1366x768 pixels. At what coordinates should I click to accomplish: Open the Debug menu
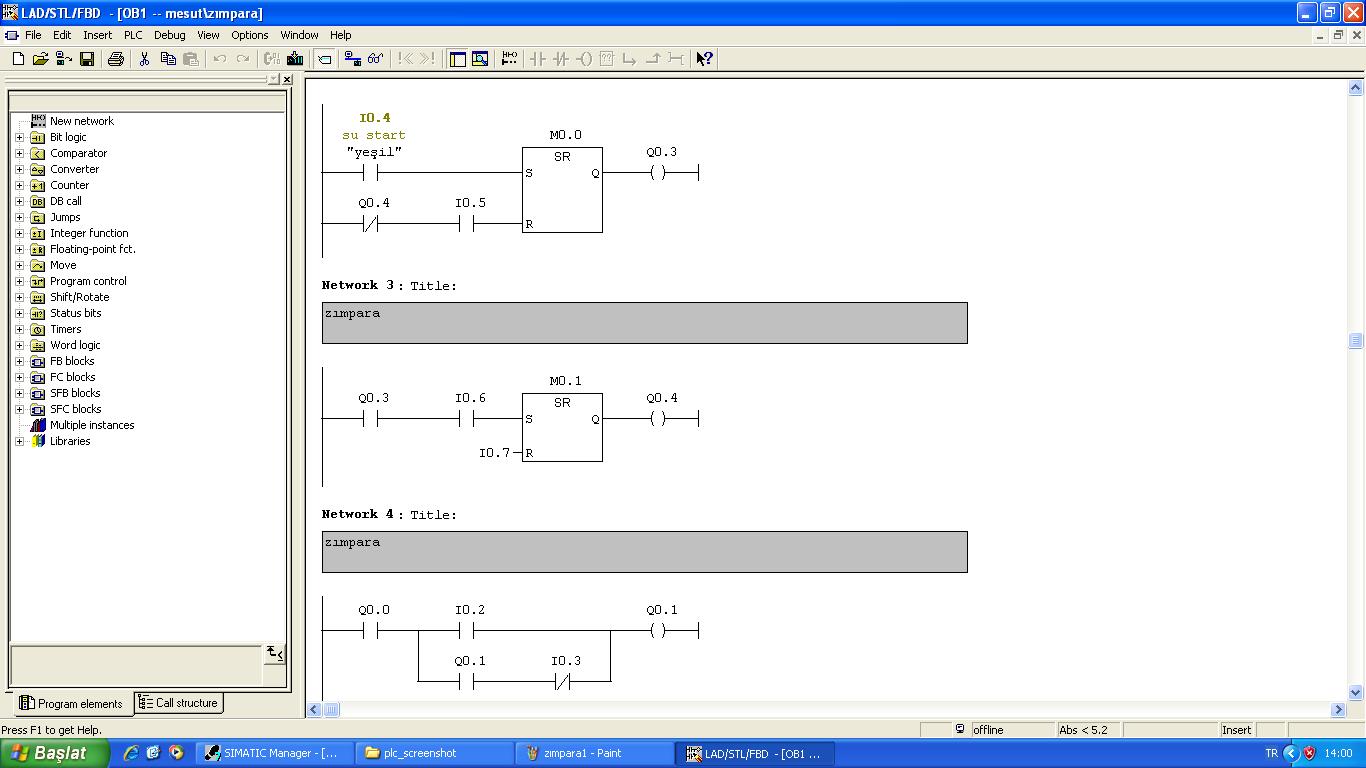(169, 35)
